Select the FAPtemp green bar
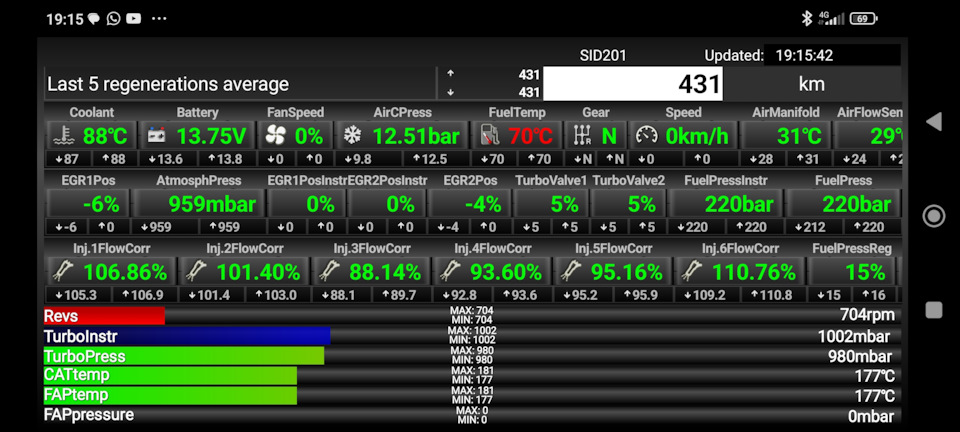Image resolution: width=960 pixels, height=432 pixels. [170, 395]
